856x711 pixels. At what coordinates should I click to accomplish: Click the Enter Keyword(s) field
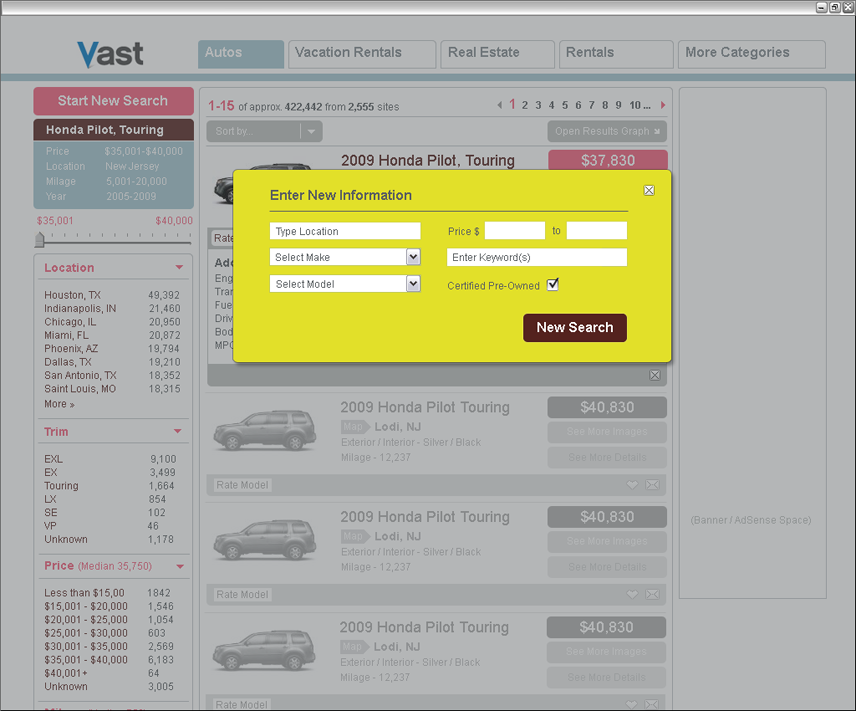point(537,257)
